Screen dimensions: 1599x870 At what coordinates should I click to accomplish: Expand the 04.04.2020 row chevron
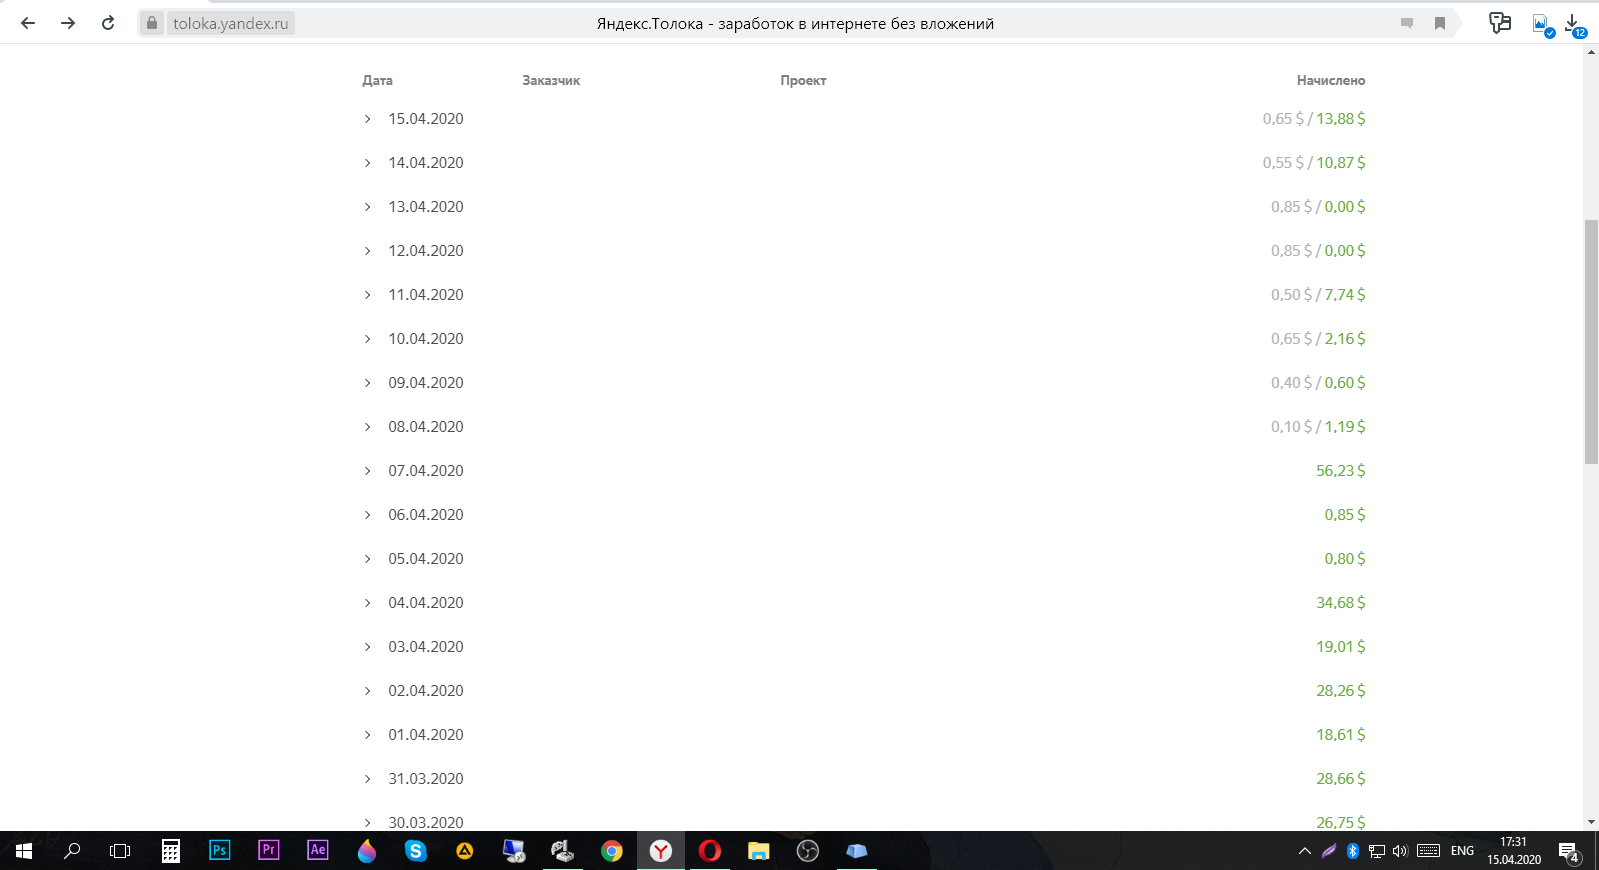tap(368, 603)
